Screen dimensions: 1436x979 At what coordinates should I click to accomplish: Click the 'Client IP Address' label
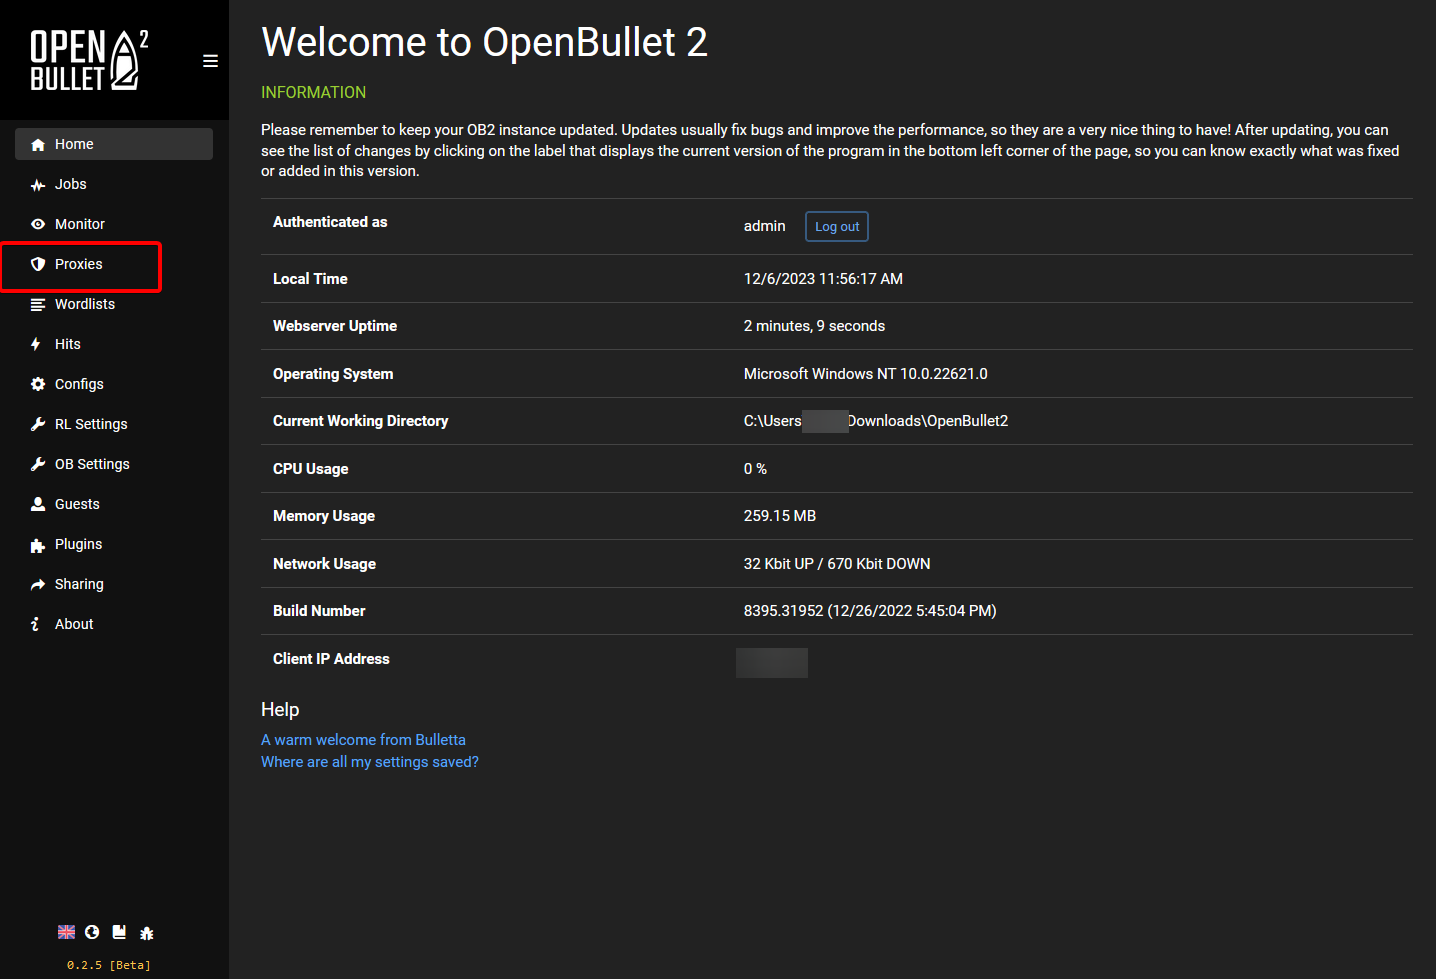tap(331, 659)
